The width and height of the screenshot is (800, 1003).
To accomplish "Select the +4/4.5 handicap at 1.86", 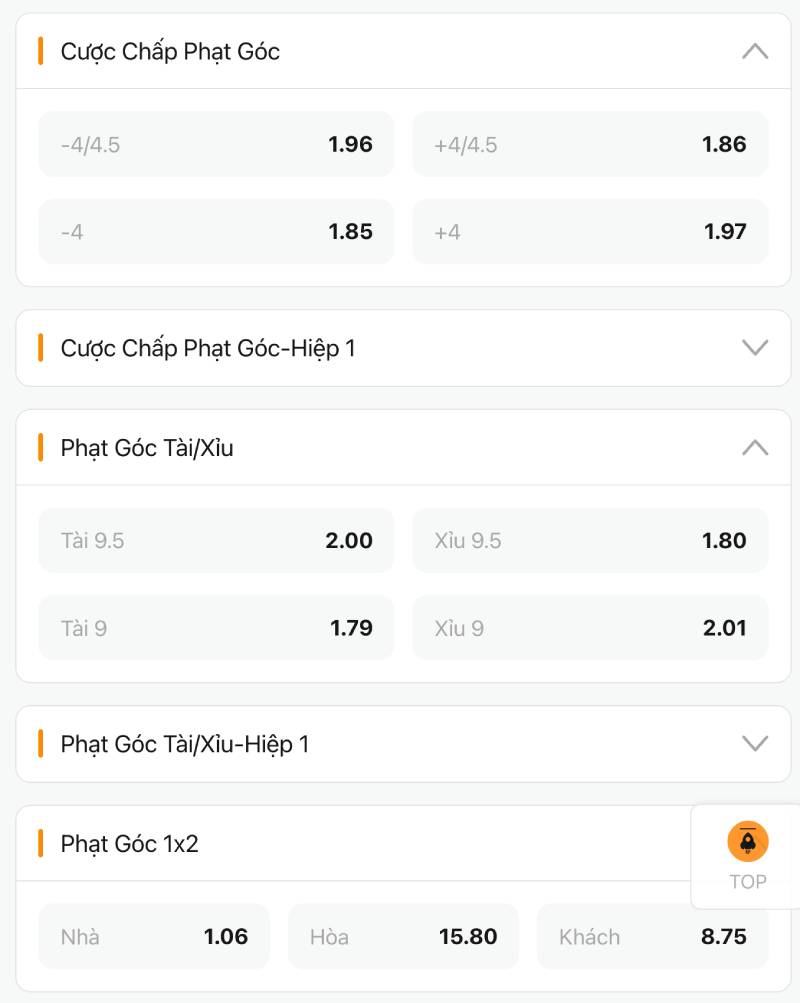I will pos(590,144).
